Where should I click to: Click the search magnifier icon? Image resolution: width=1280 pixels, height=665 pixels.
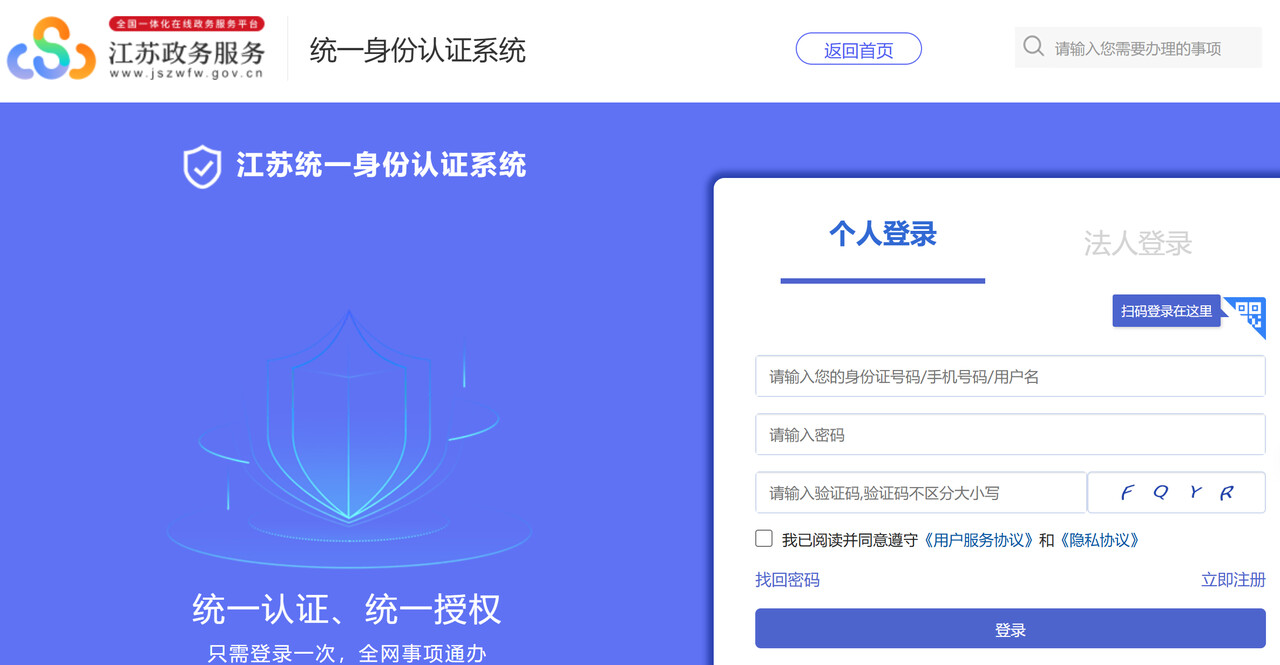point(1034,46)
